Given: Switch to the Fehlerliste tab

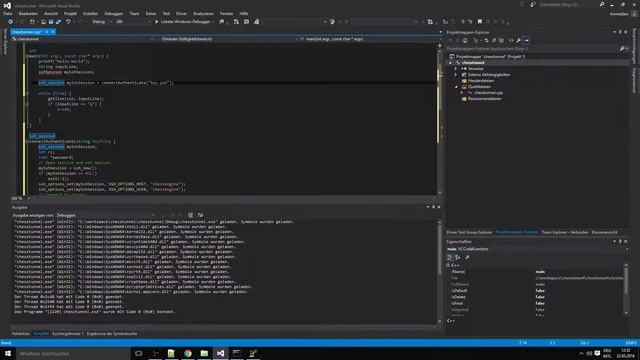Looking at the screenshot, I should click(20, 333).
